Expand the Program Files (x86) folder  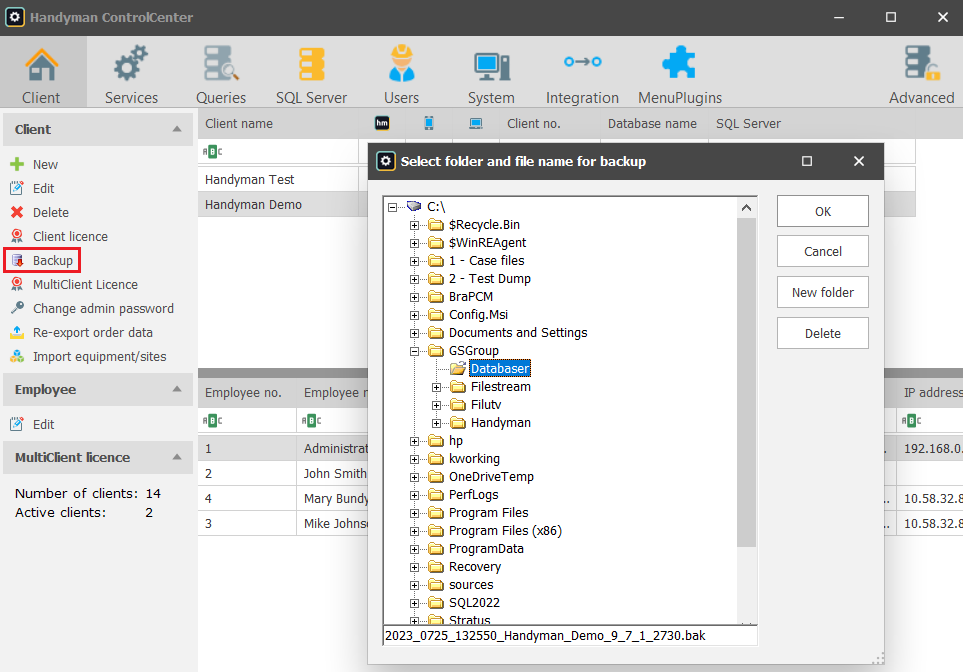(415, 531)
